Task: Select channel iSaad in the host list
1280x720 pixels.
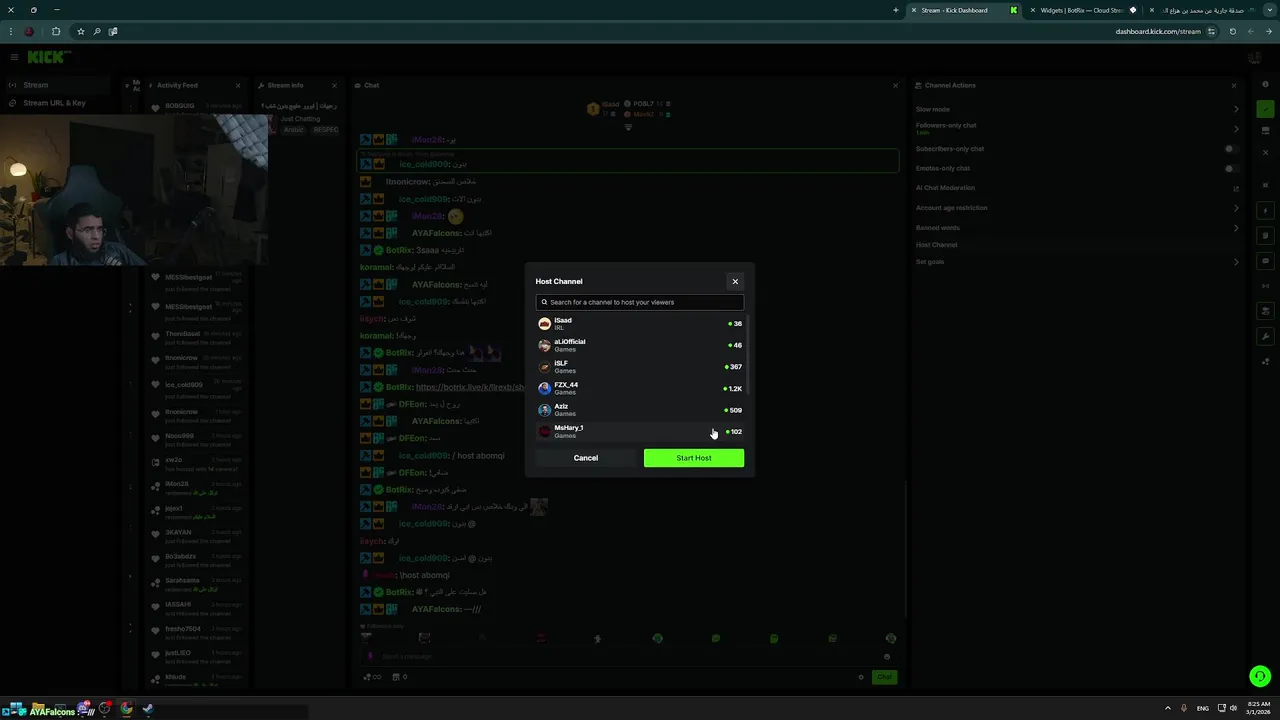Action: tap(640, 324)
